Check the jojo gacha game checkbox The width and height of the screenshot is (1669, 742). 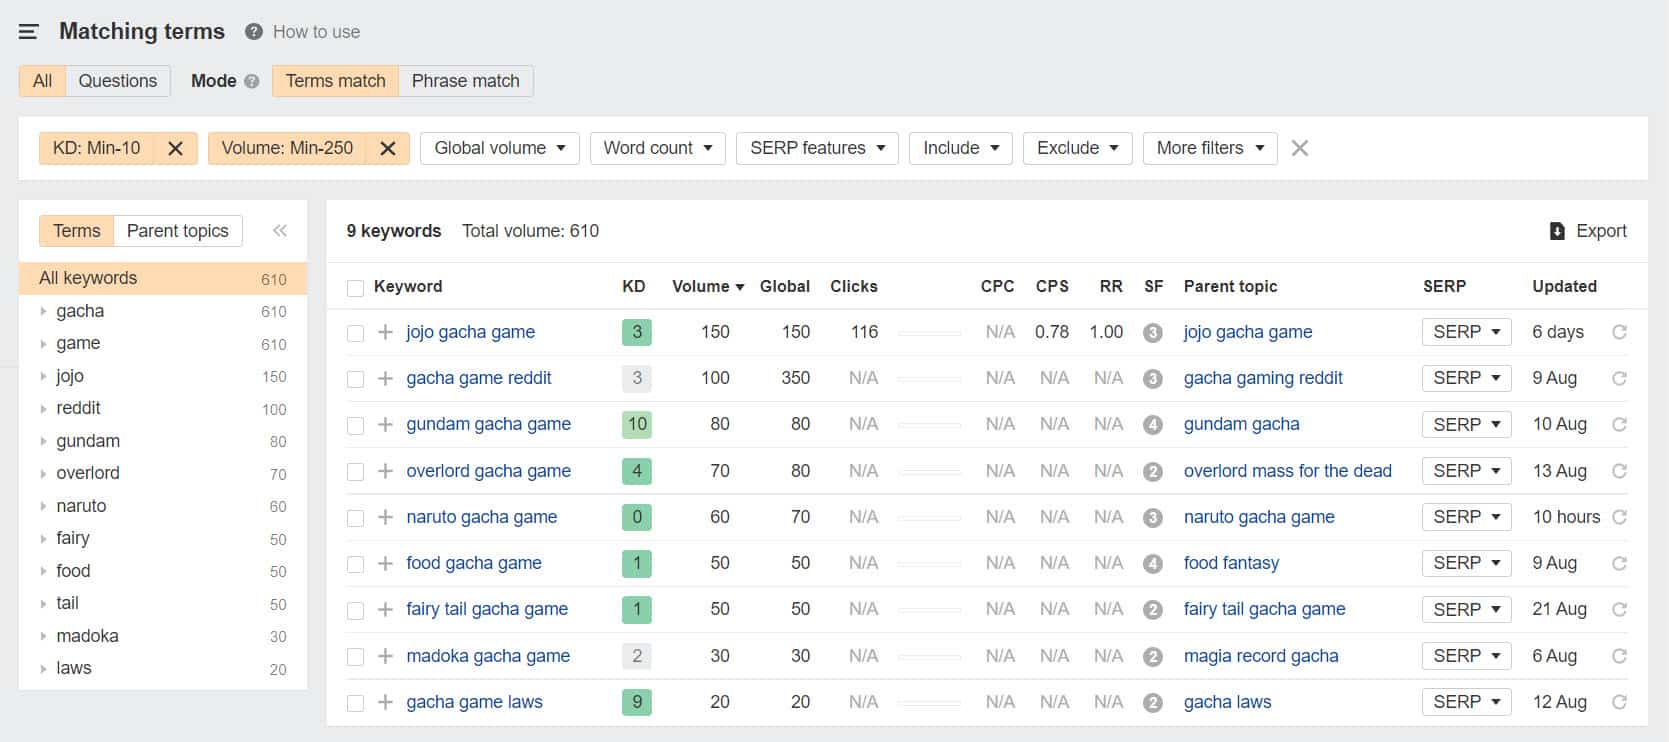(355, 333)
